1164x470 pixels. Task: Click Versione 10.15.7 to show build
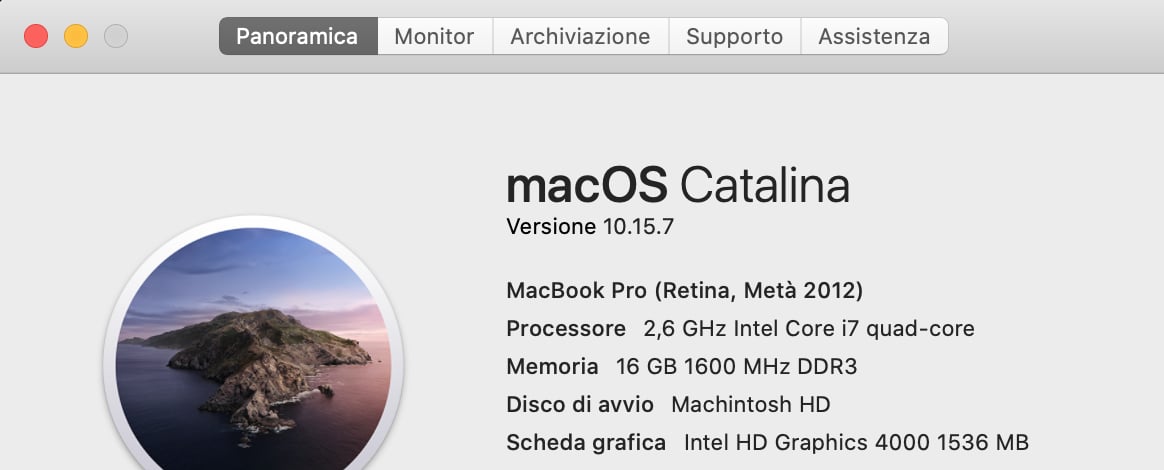pos(590,226)
